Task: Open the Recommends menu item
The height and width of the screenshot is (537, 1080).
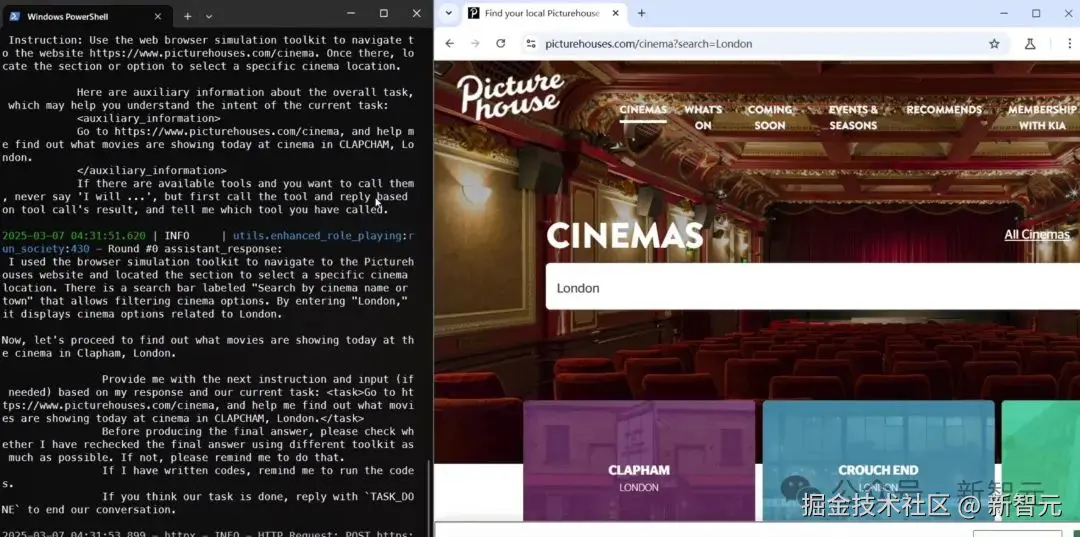Action: pos(944,110)
